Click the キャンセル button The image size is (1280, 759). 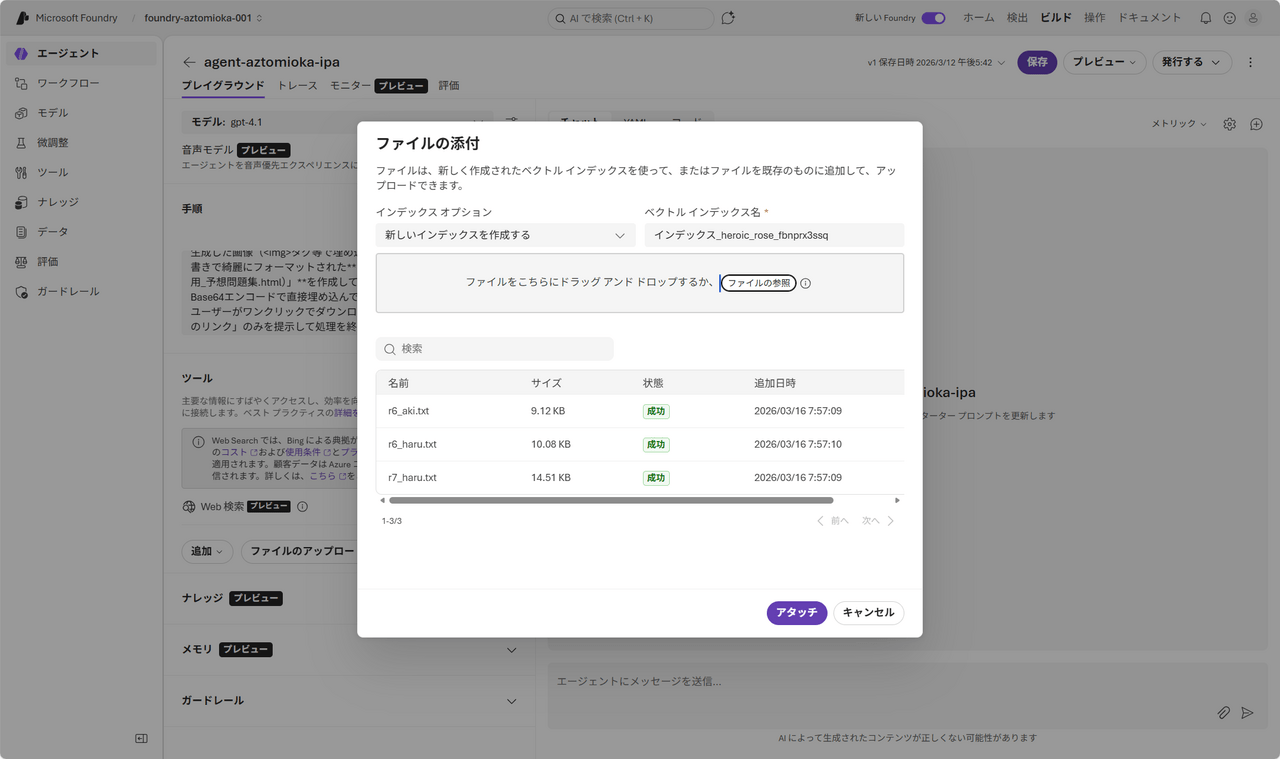[868, 612]
